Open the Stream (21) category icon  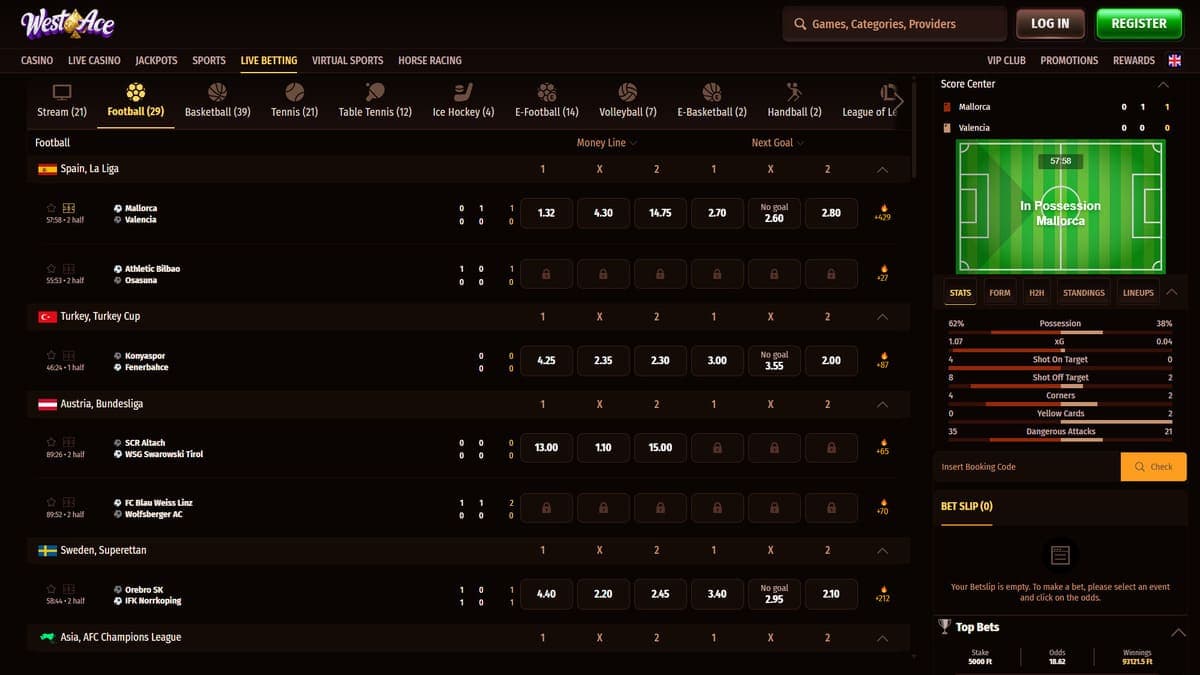point(62,93)
